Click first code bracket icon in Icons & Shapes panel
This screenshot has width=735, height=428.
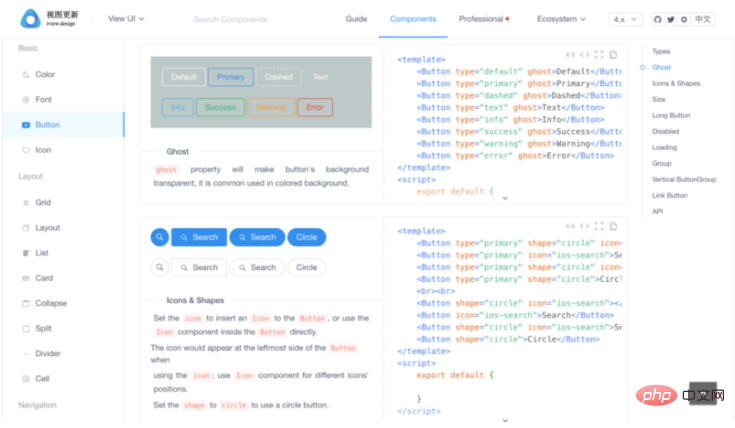coord(570,226)
